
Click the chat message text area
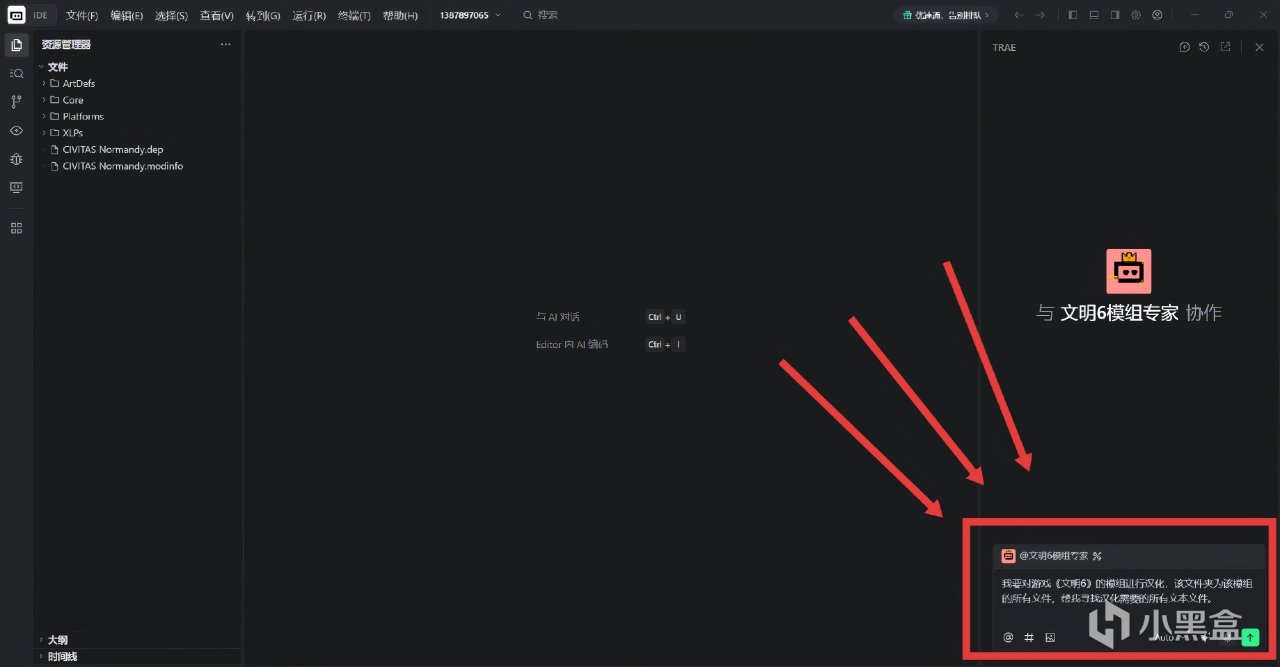coord(1128,590)
